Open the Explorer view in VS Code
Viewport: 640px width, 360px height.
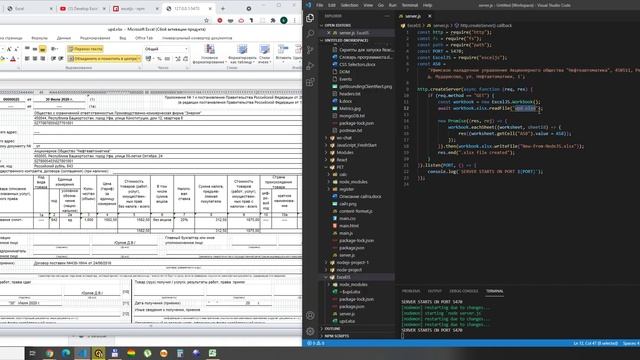[x=310, y=18]
